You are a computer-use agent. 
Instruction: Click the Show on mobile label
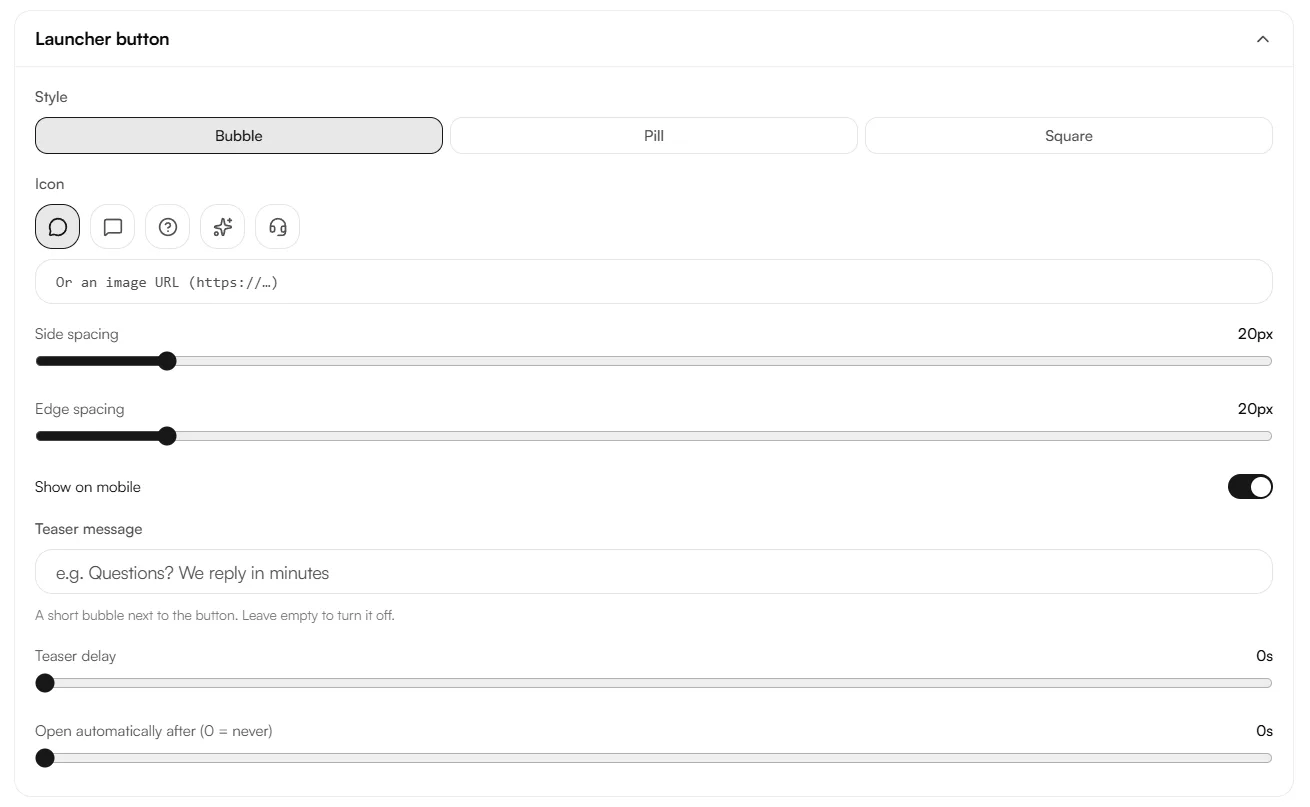pyautogui.click(x=88, y=487)
